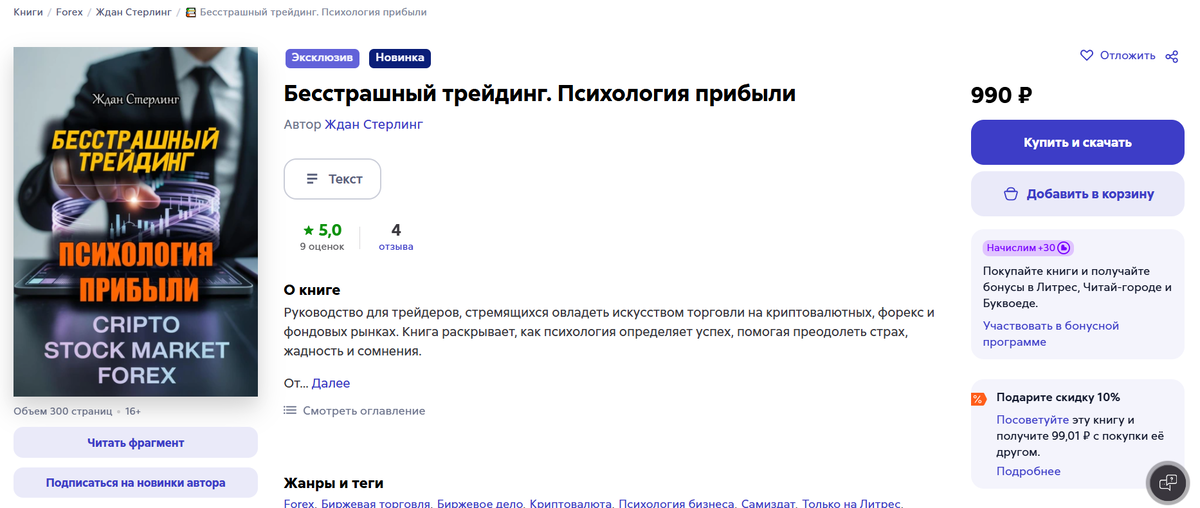
Task: Click the Начислим +30 bonus badge
Action: (x=1028, y=248)
